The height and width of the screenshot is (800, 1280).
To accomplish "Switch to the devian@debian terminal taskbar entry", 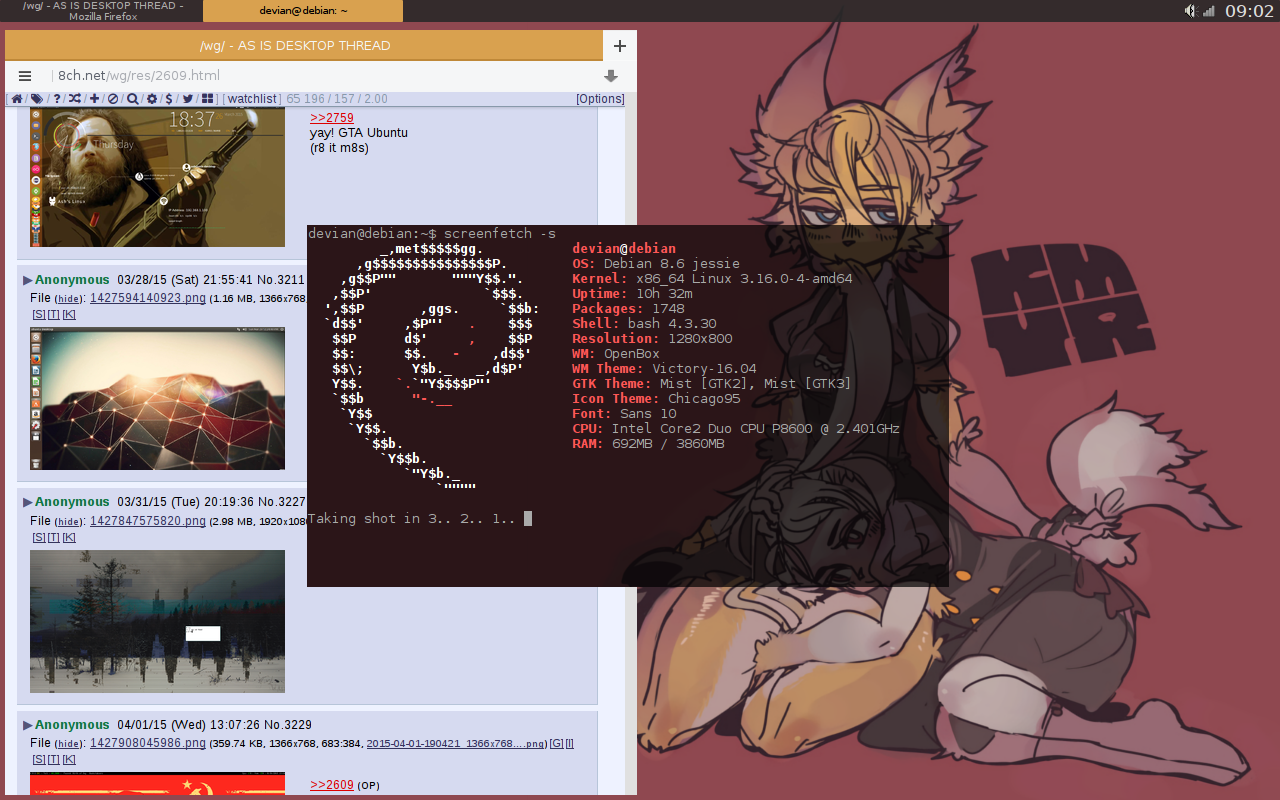I will 303,11.
